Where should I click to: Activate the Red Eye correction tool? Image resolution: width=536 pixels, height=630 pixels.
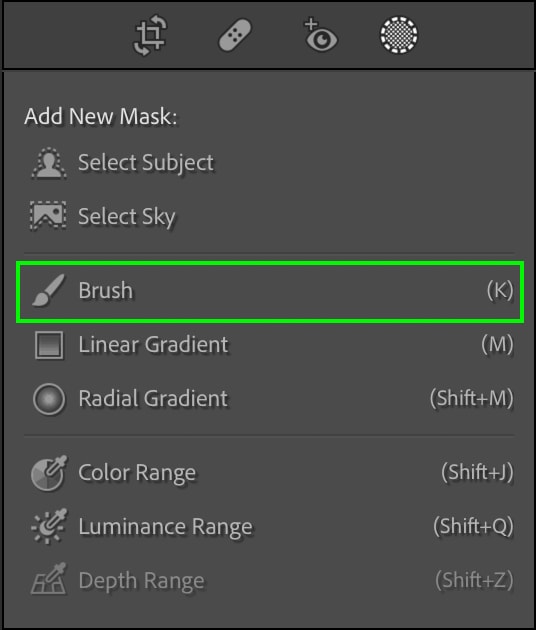320,35
